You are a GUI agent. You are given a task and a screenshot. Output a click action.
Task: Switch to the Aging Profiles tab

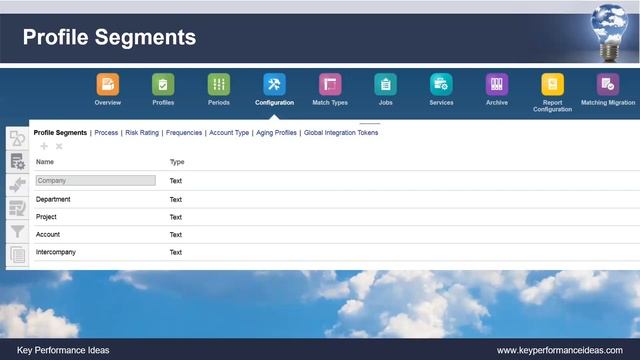(x=276, y=133)
